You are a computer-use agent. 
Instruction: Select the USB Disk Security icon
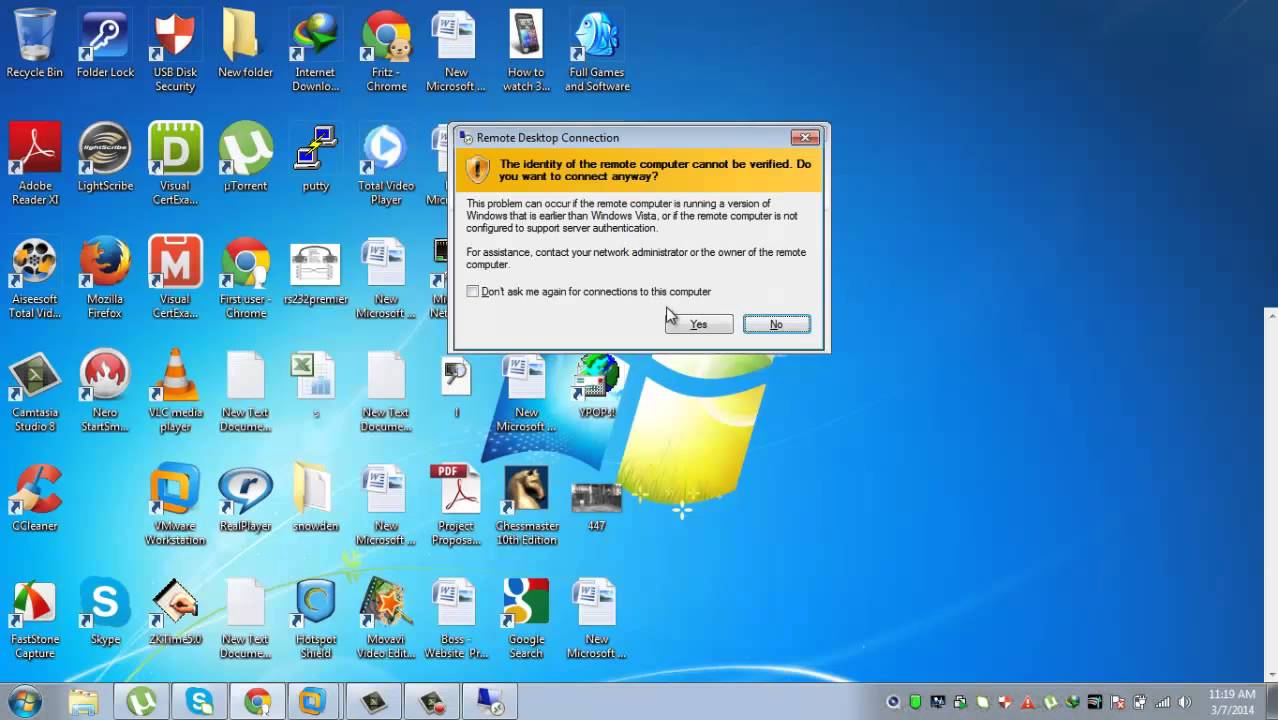click(x=175, y=51)
